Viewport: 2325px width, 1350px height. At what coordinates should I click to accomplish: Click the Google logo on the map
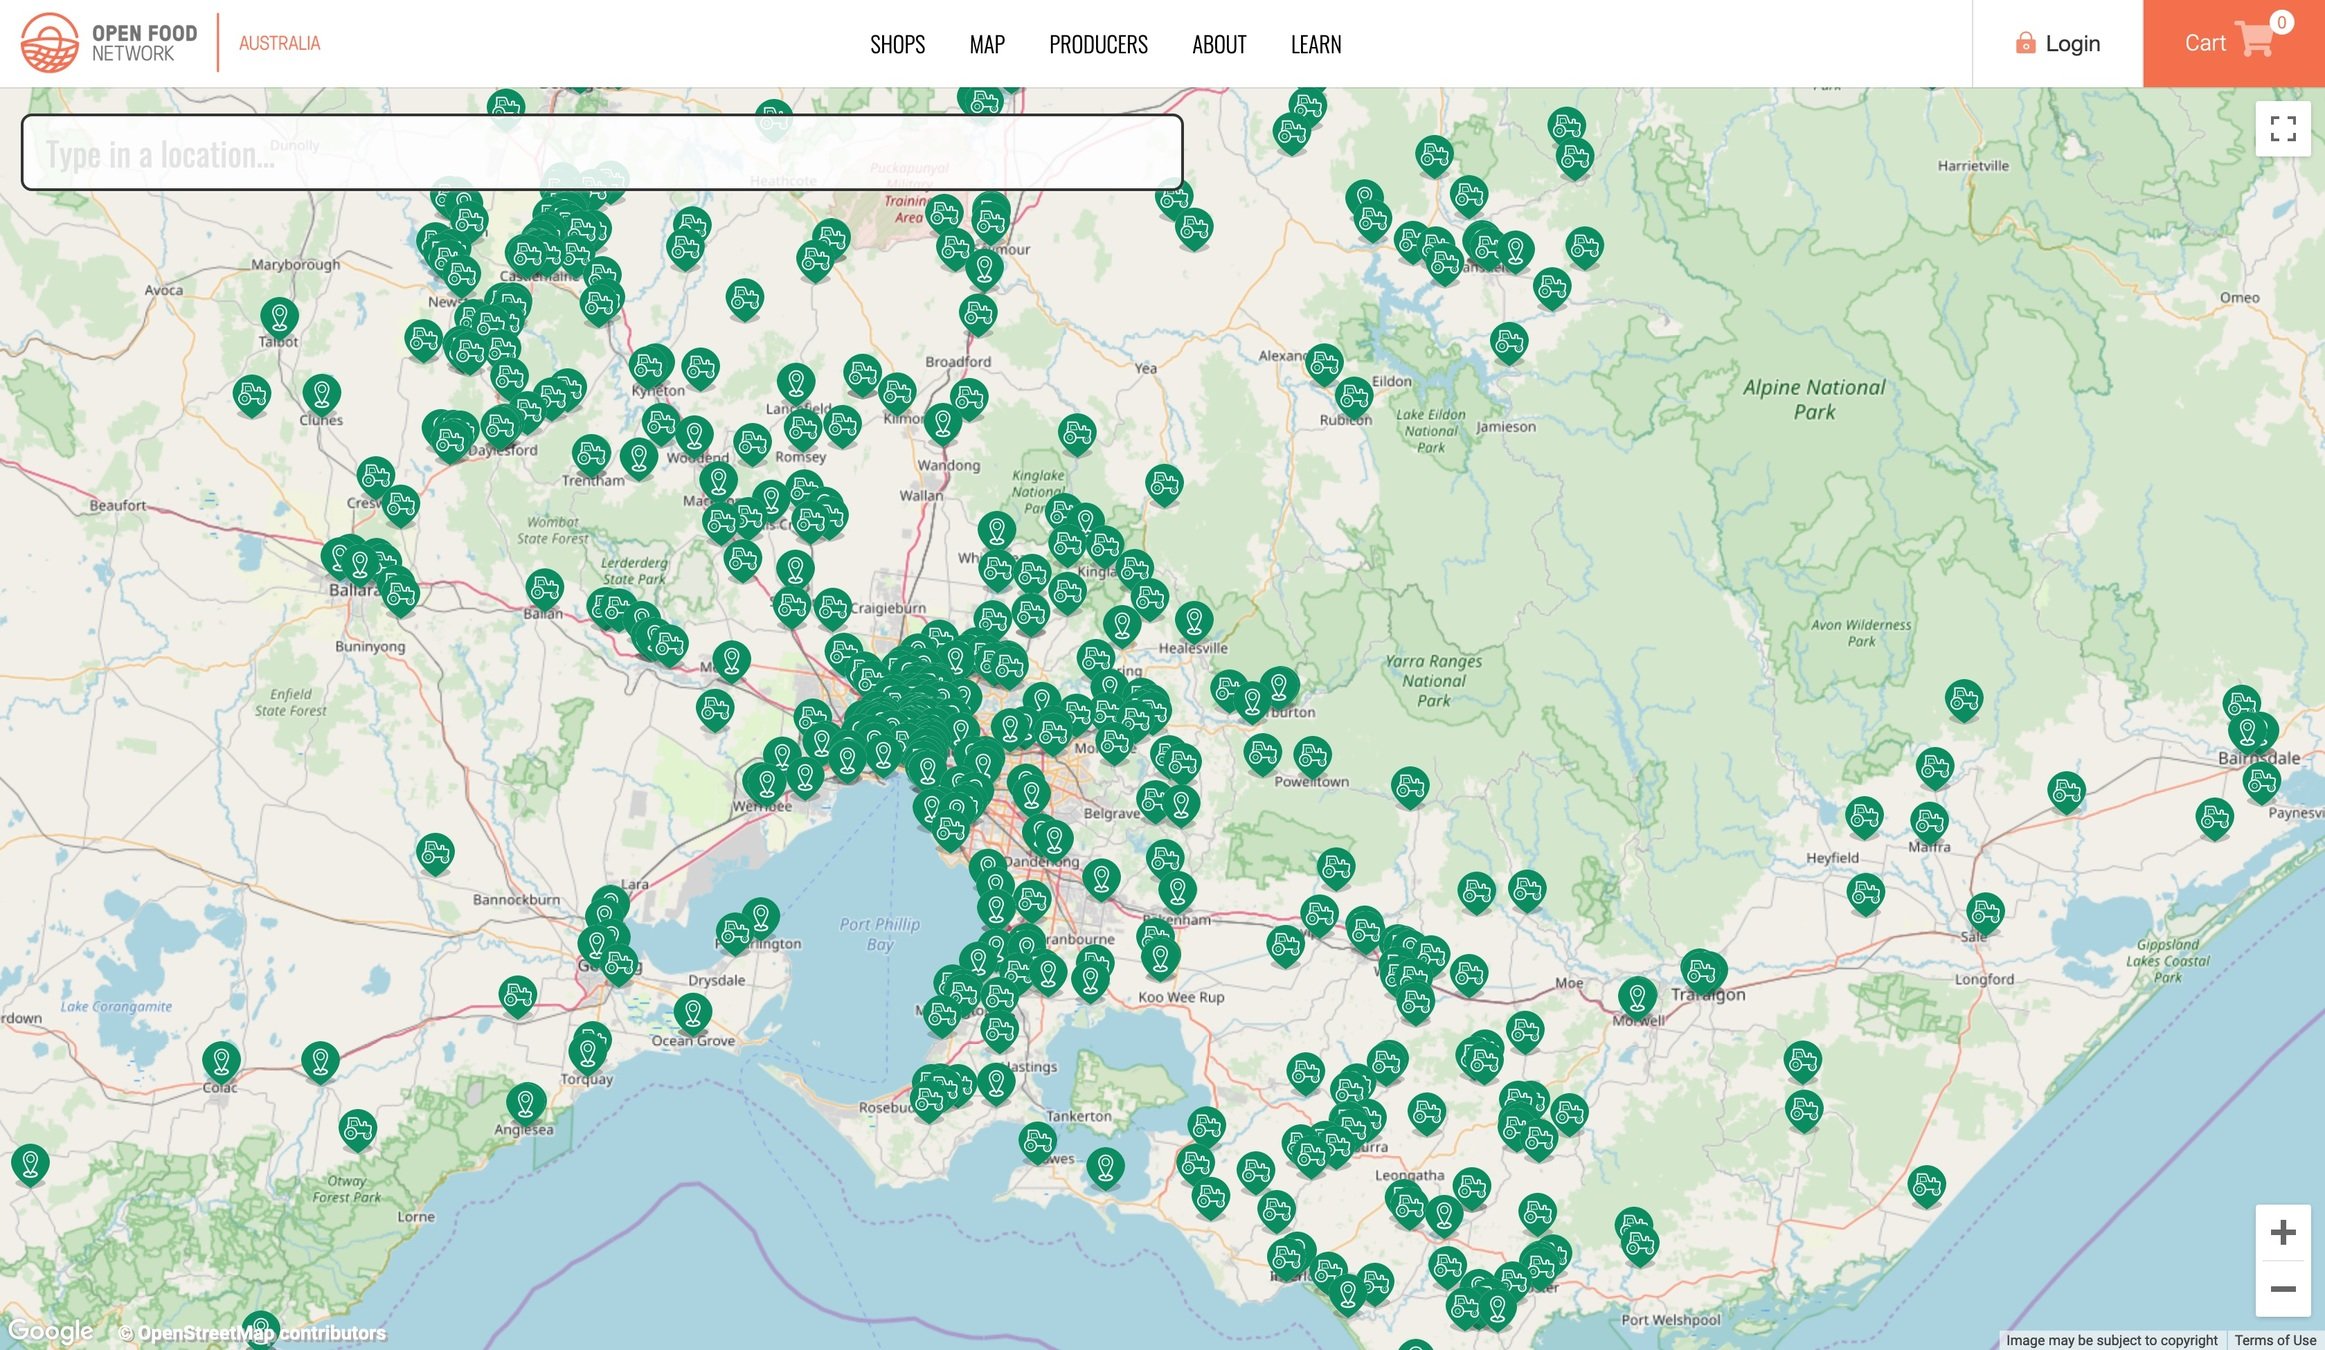50,1331
